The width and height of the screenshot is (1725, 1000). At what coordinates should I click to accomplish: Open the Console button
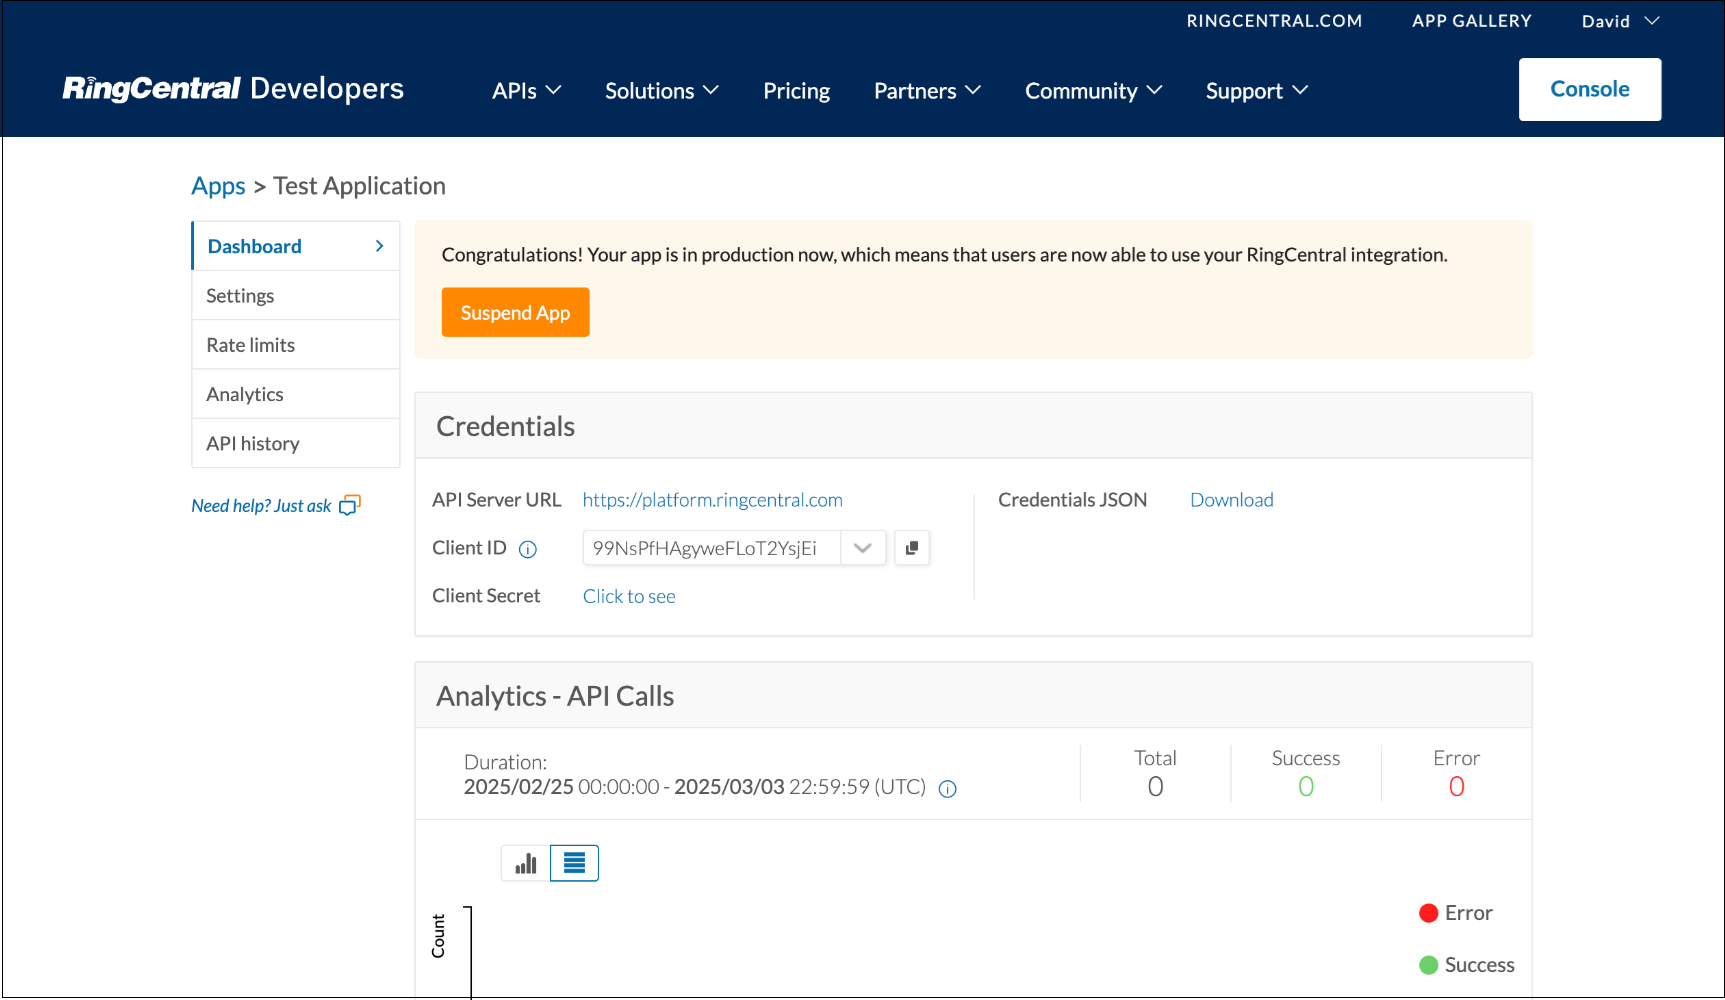[x=1590, y=89]
